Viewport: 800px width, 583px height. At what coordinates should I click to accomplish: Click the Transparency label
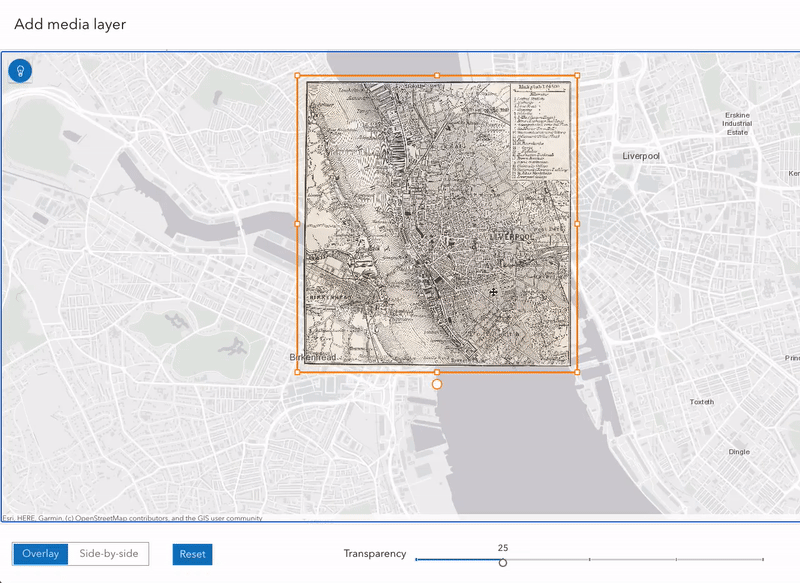374,553
